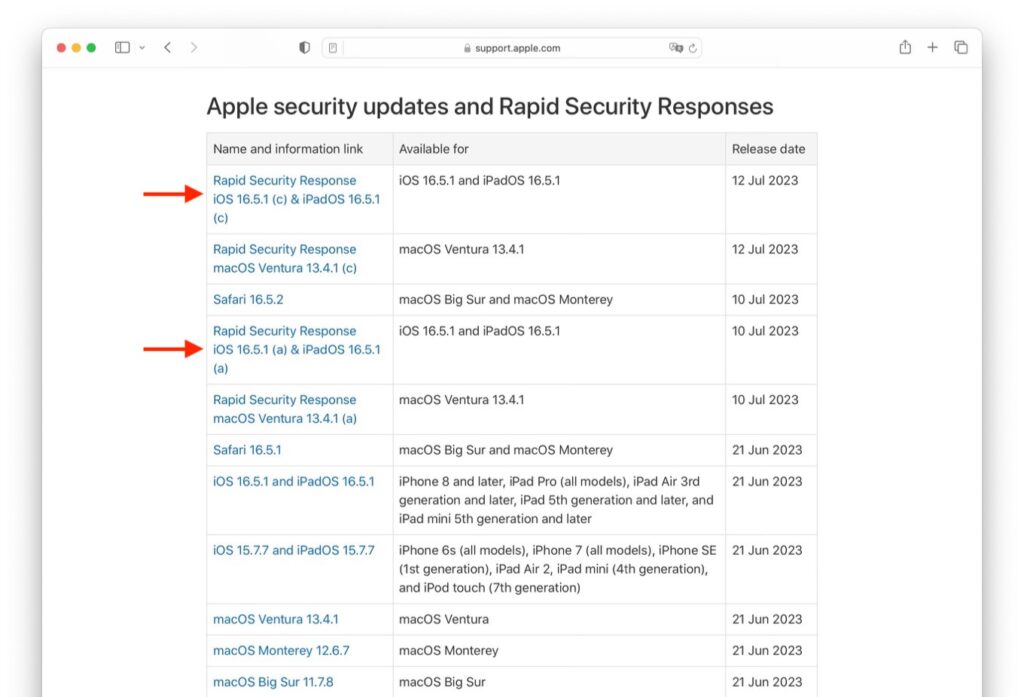Click 12 Jul 2023 in iOS 16.5.1 (c) row
Image resolution: width=1024 pixels, height=697 pixels.
(x=765, y=180)
